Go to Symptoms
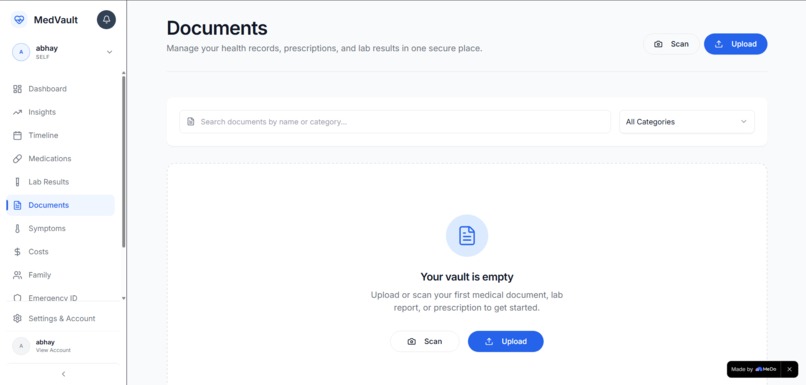The image size is (806, 385). pyautogui.click(x=61, y=228)
